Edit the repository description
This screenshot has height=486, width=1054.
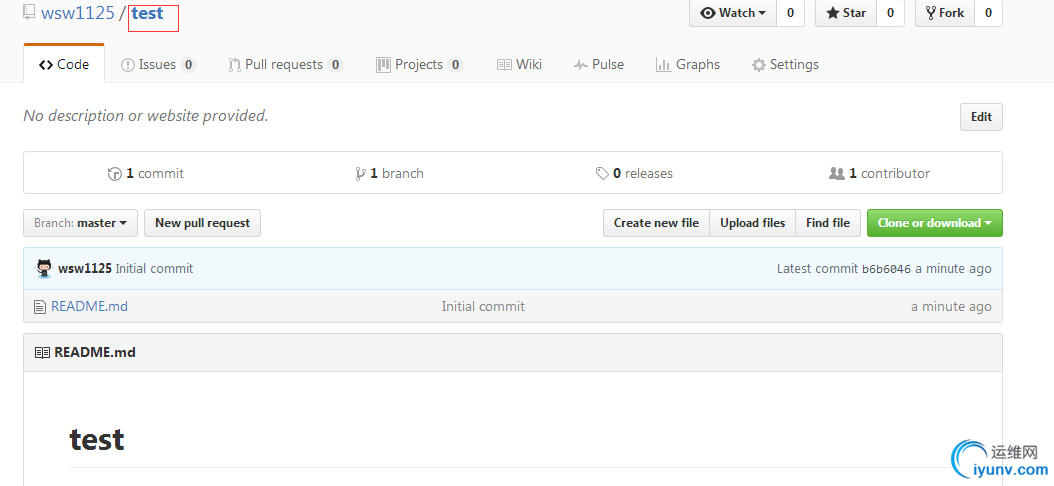tap(981, 117)
